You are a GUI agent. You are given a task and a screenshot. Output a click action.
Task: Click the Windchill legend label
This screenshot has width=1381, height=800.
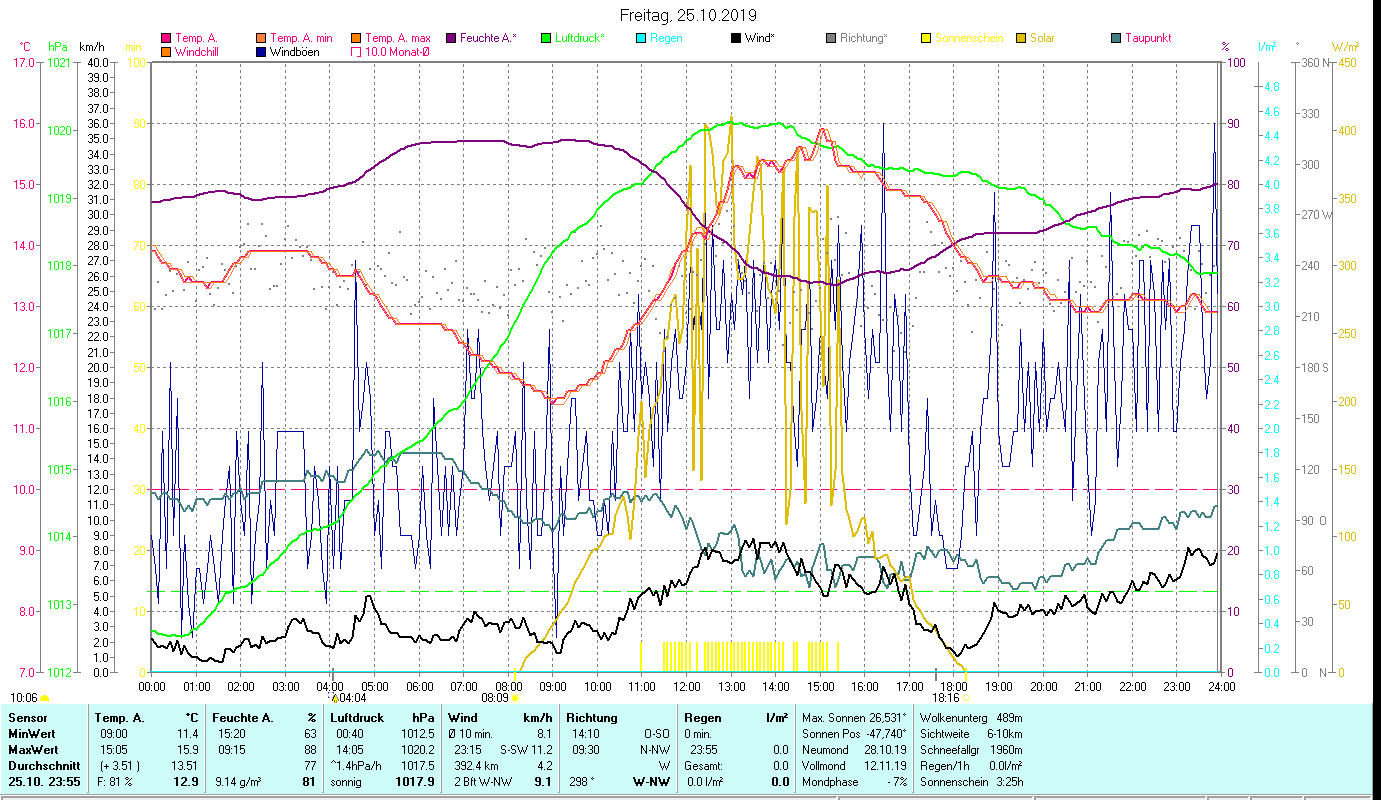click(x=196, y=52)
